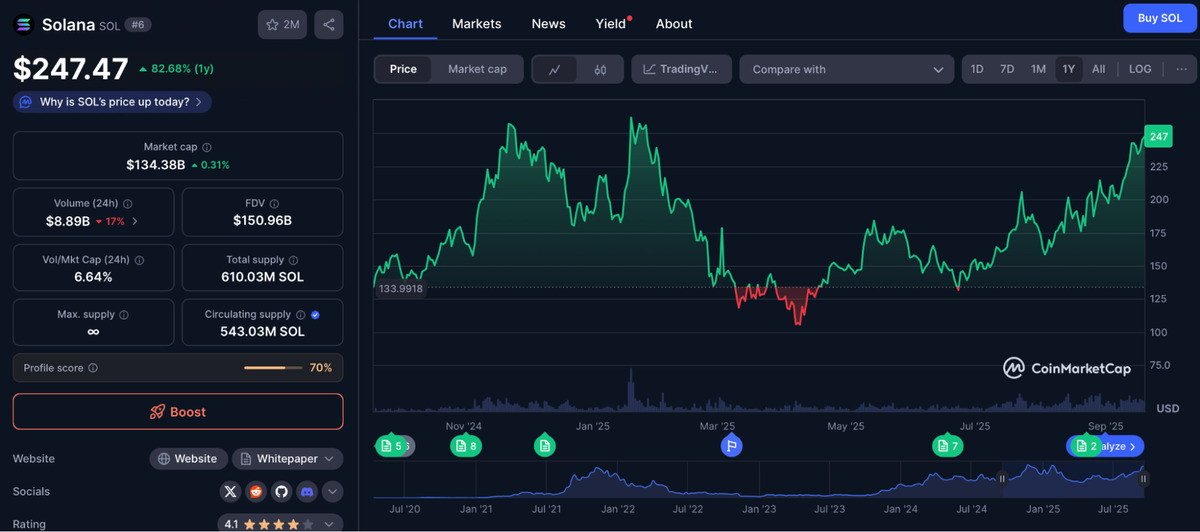Open the info icon beside Volume (24h)
The height and width of the screenshot is (532, 1200).
127,203
